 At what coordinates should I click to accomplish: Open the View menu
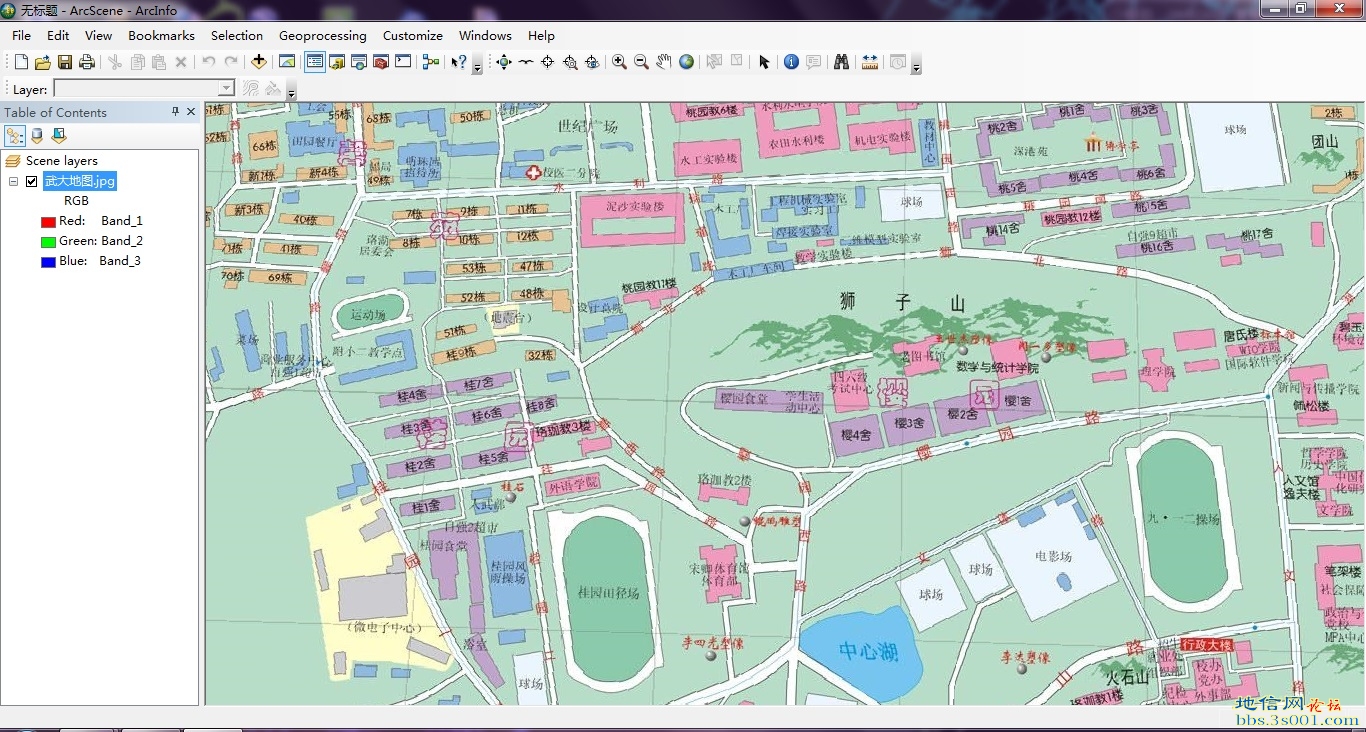pyautogui.click(x=98, y=35)
